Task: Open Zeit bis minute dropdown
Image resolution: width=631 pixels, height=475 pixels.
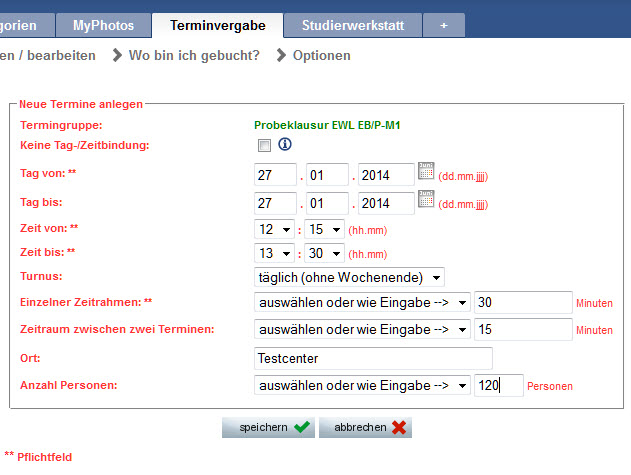Action: pos(324,254)
